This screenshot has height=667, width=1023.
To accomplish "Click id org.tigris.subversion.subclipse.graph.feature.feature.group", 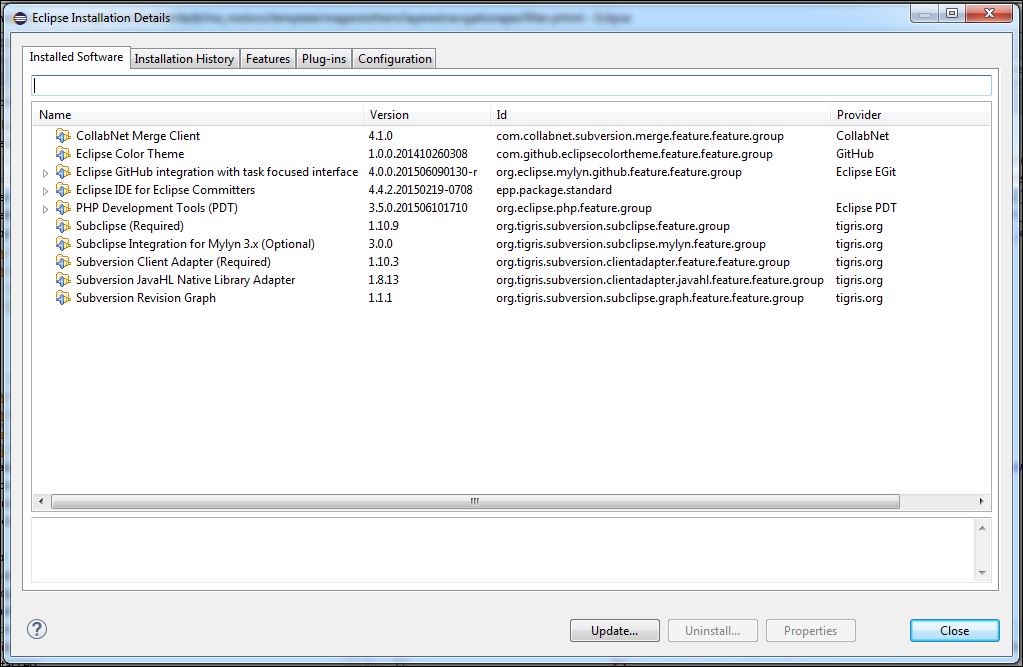I will click(650, 298).
